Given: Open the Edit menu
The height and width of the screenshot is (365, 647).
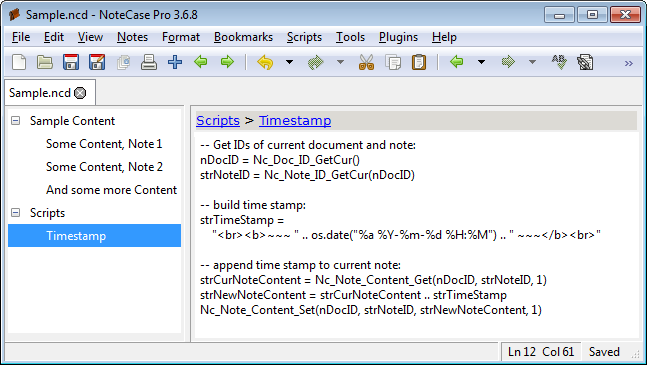Looking at the screenshot, I should click(x=54, y=37).
